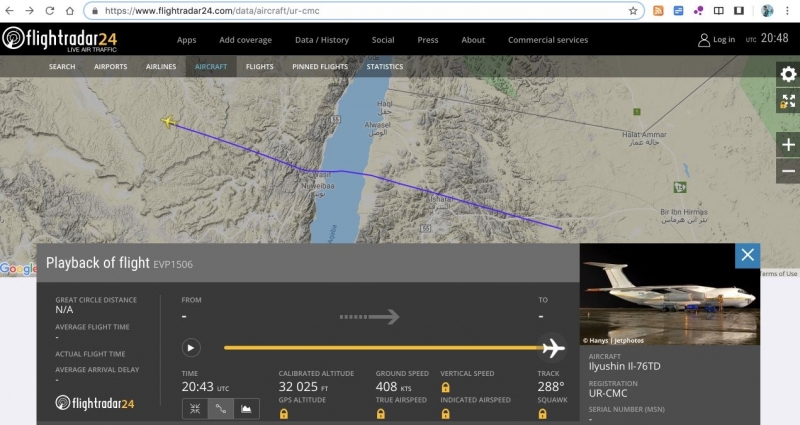
Task: Expand the Commercial services menu
Action: [x=548, y=40]
